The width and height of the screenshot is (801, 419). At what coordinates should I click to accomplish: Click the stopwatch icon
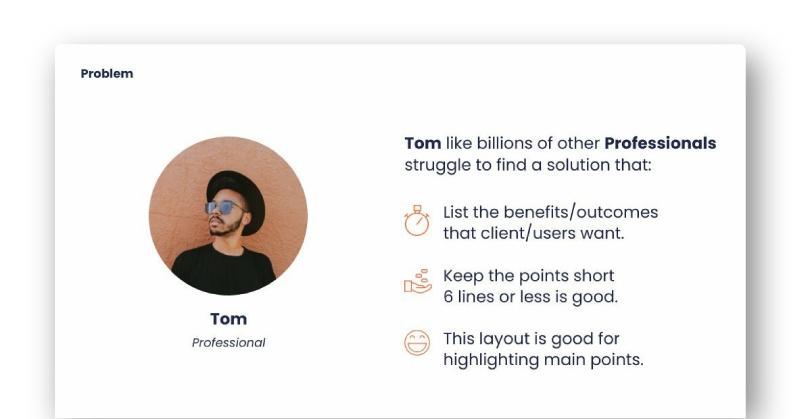(417, 221)
